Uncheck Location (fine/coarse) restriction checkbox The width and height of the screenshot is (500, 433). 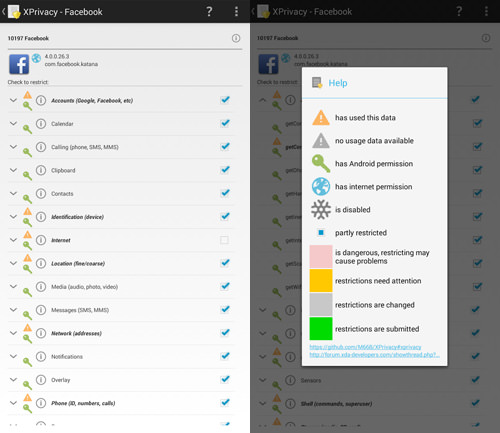pyautogui.click(x=225, y=263)
